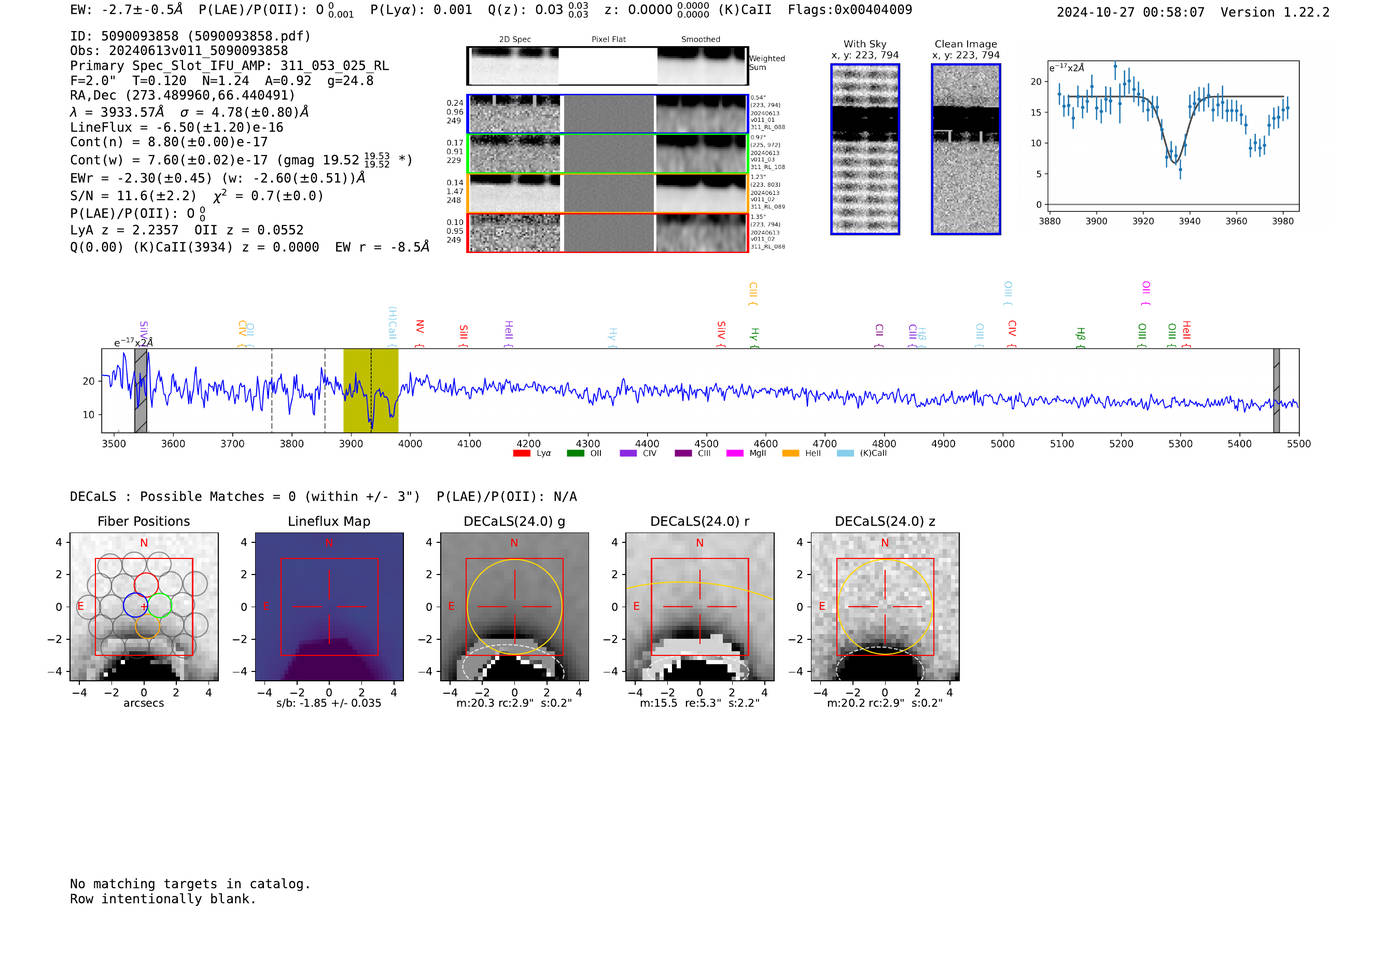Click the Row intentionally blank text
Image resolution: width=1400 pixels, height=953 pixels.
[x=163, y=899]
